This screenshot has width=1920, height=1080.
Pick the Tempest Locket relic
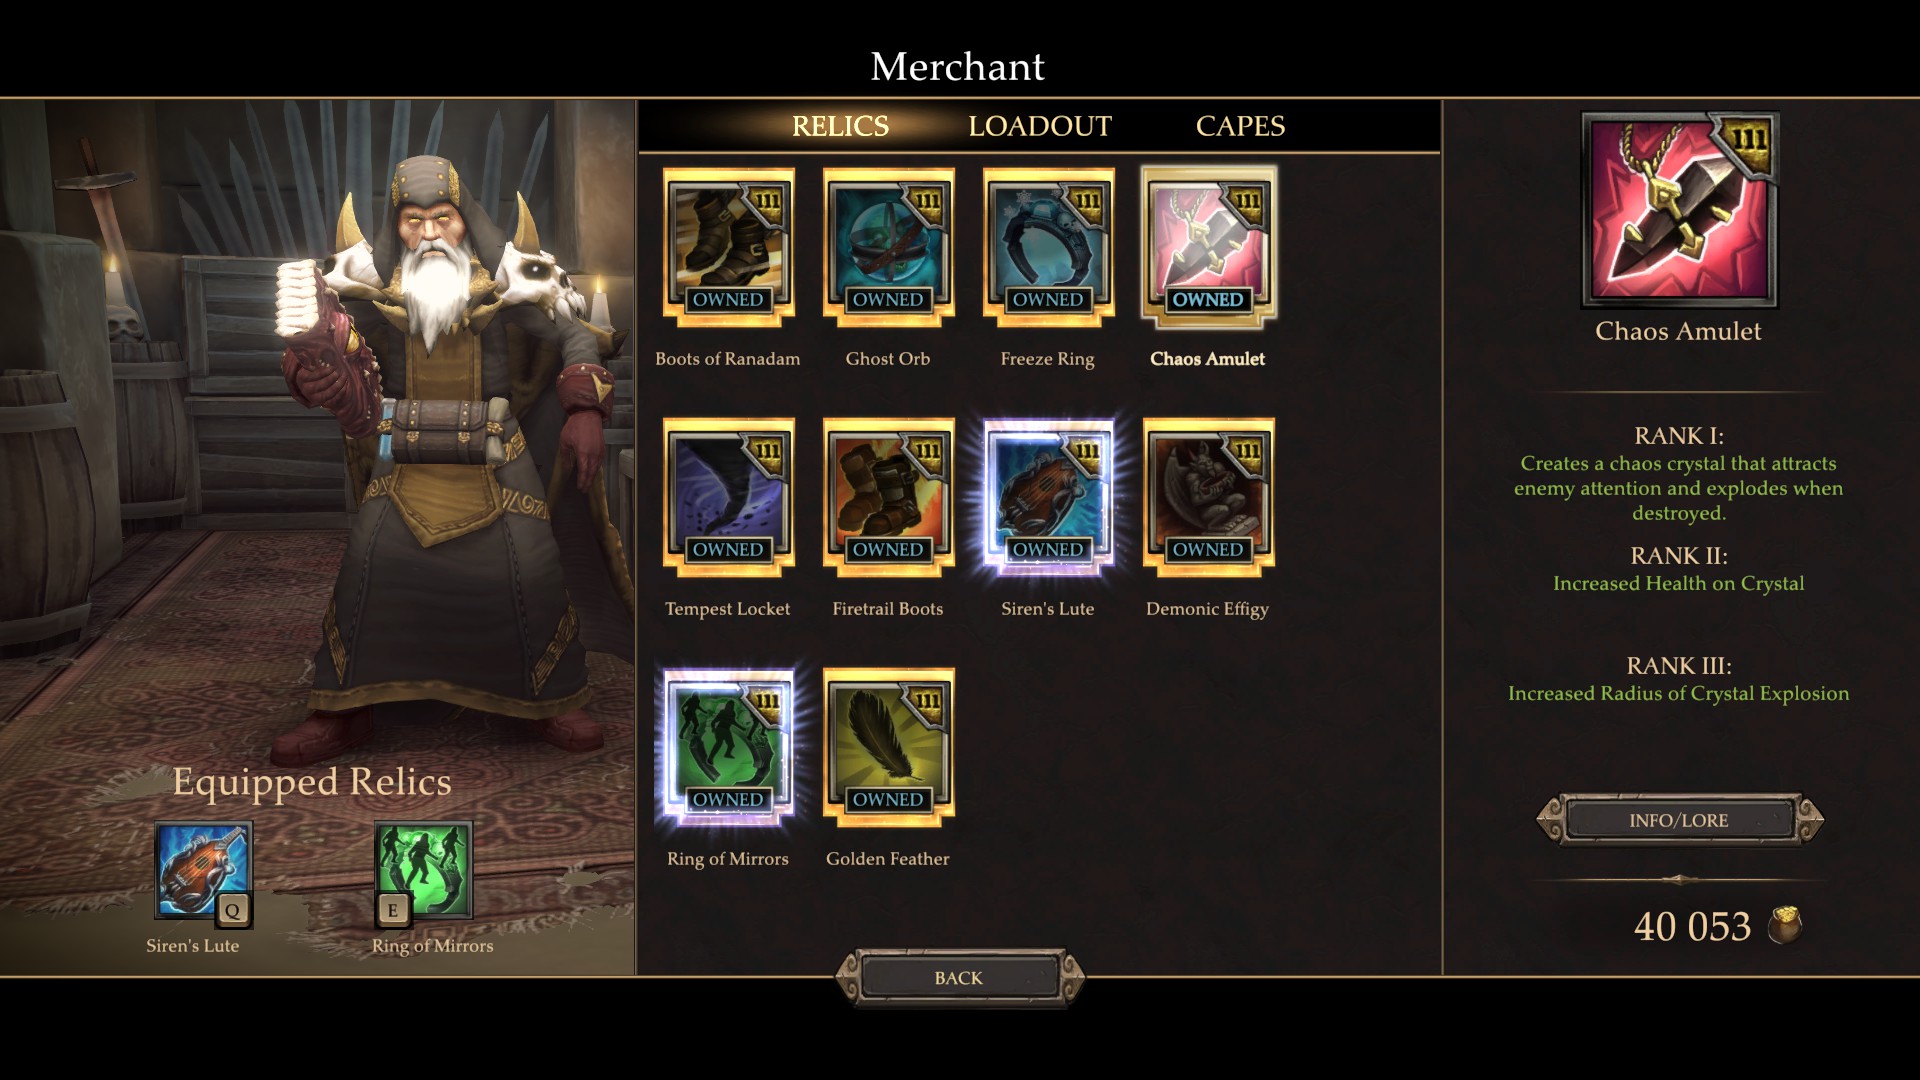[728, 497]
